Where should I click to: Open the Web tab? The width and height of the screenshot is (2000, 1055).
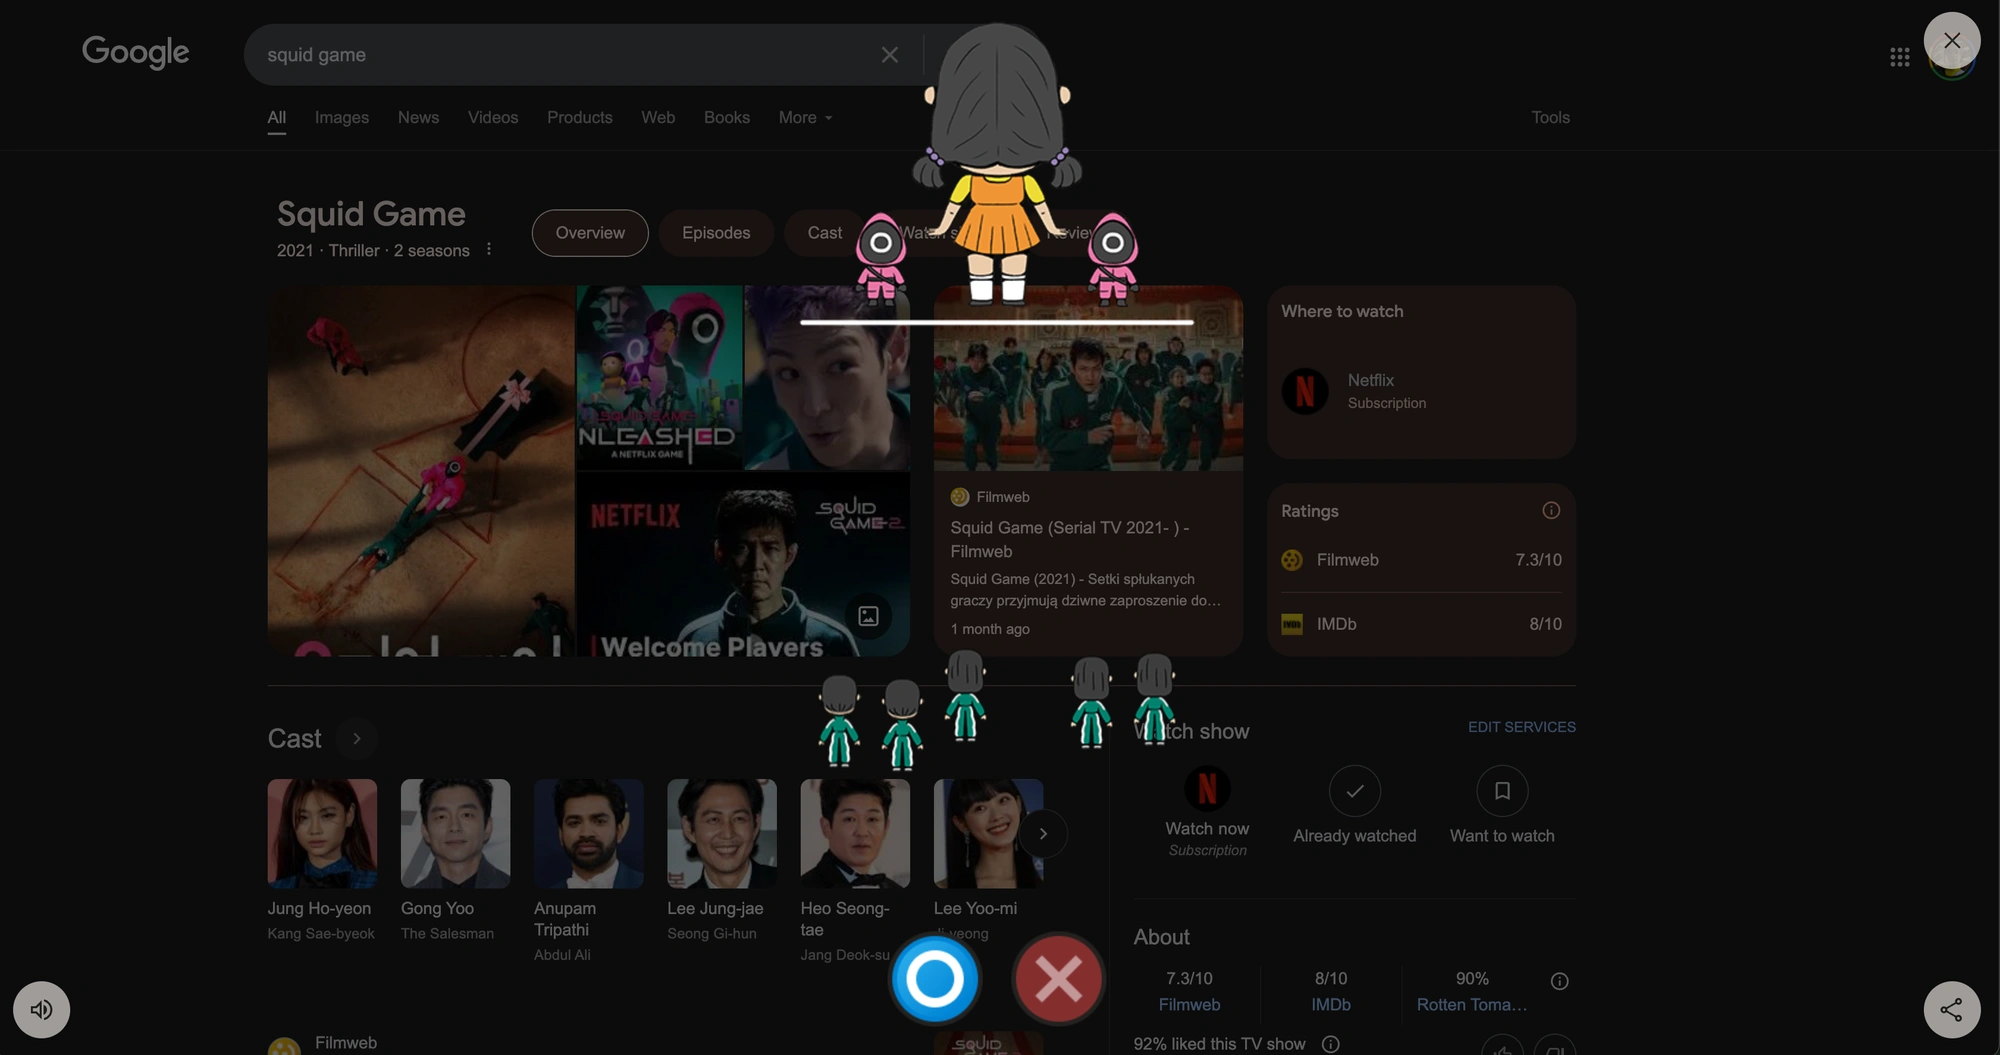tap(658, 118)
